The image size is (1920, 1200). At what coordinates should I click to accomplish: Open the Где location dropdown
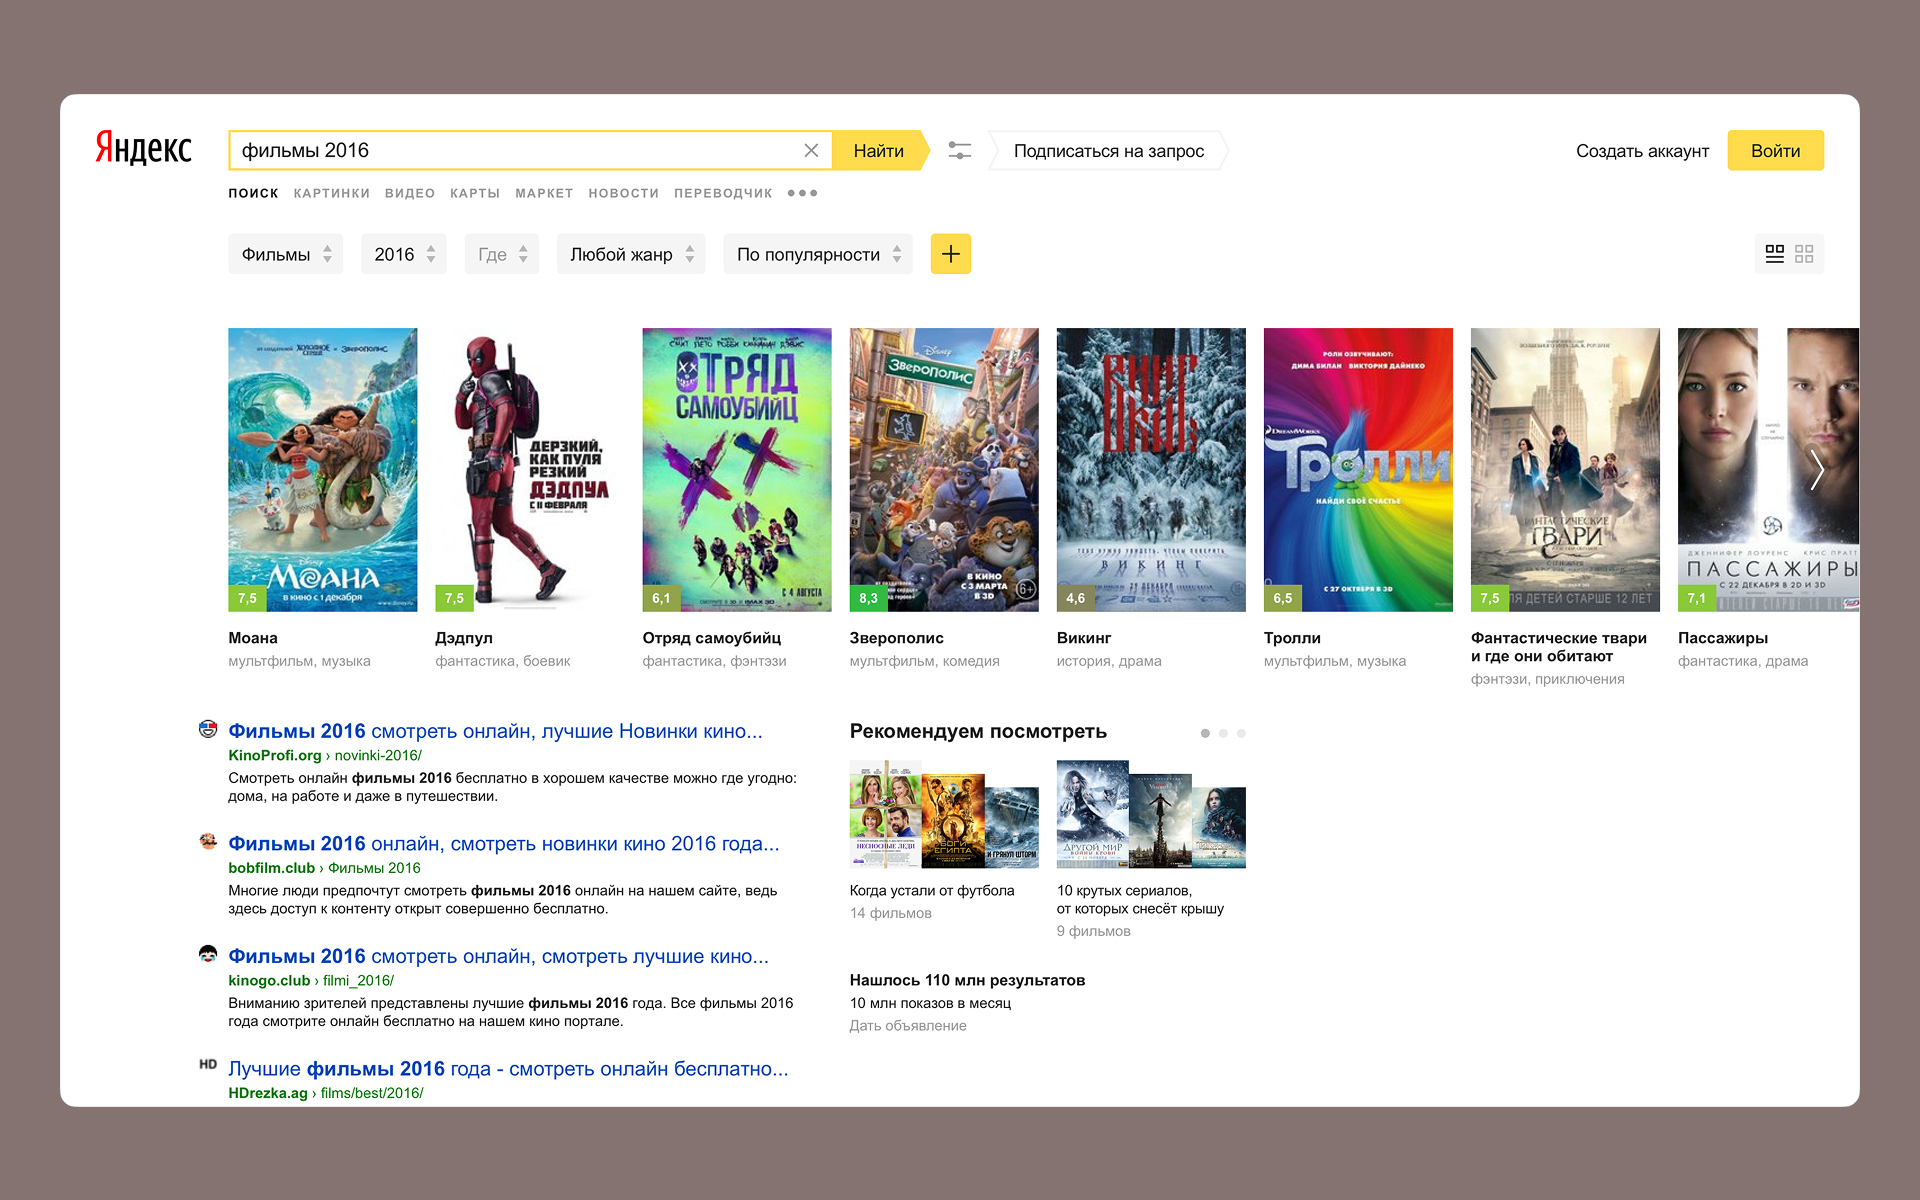click(502, 254)
